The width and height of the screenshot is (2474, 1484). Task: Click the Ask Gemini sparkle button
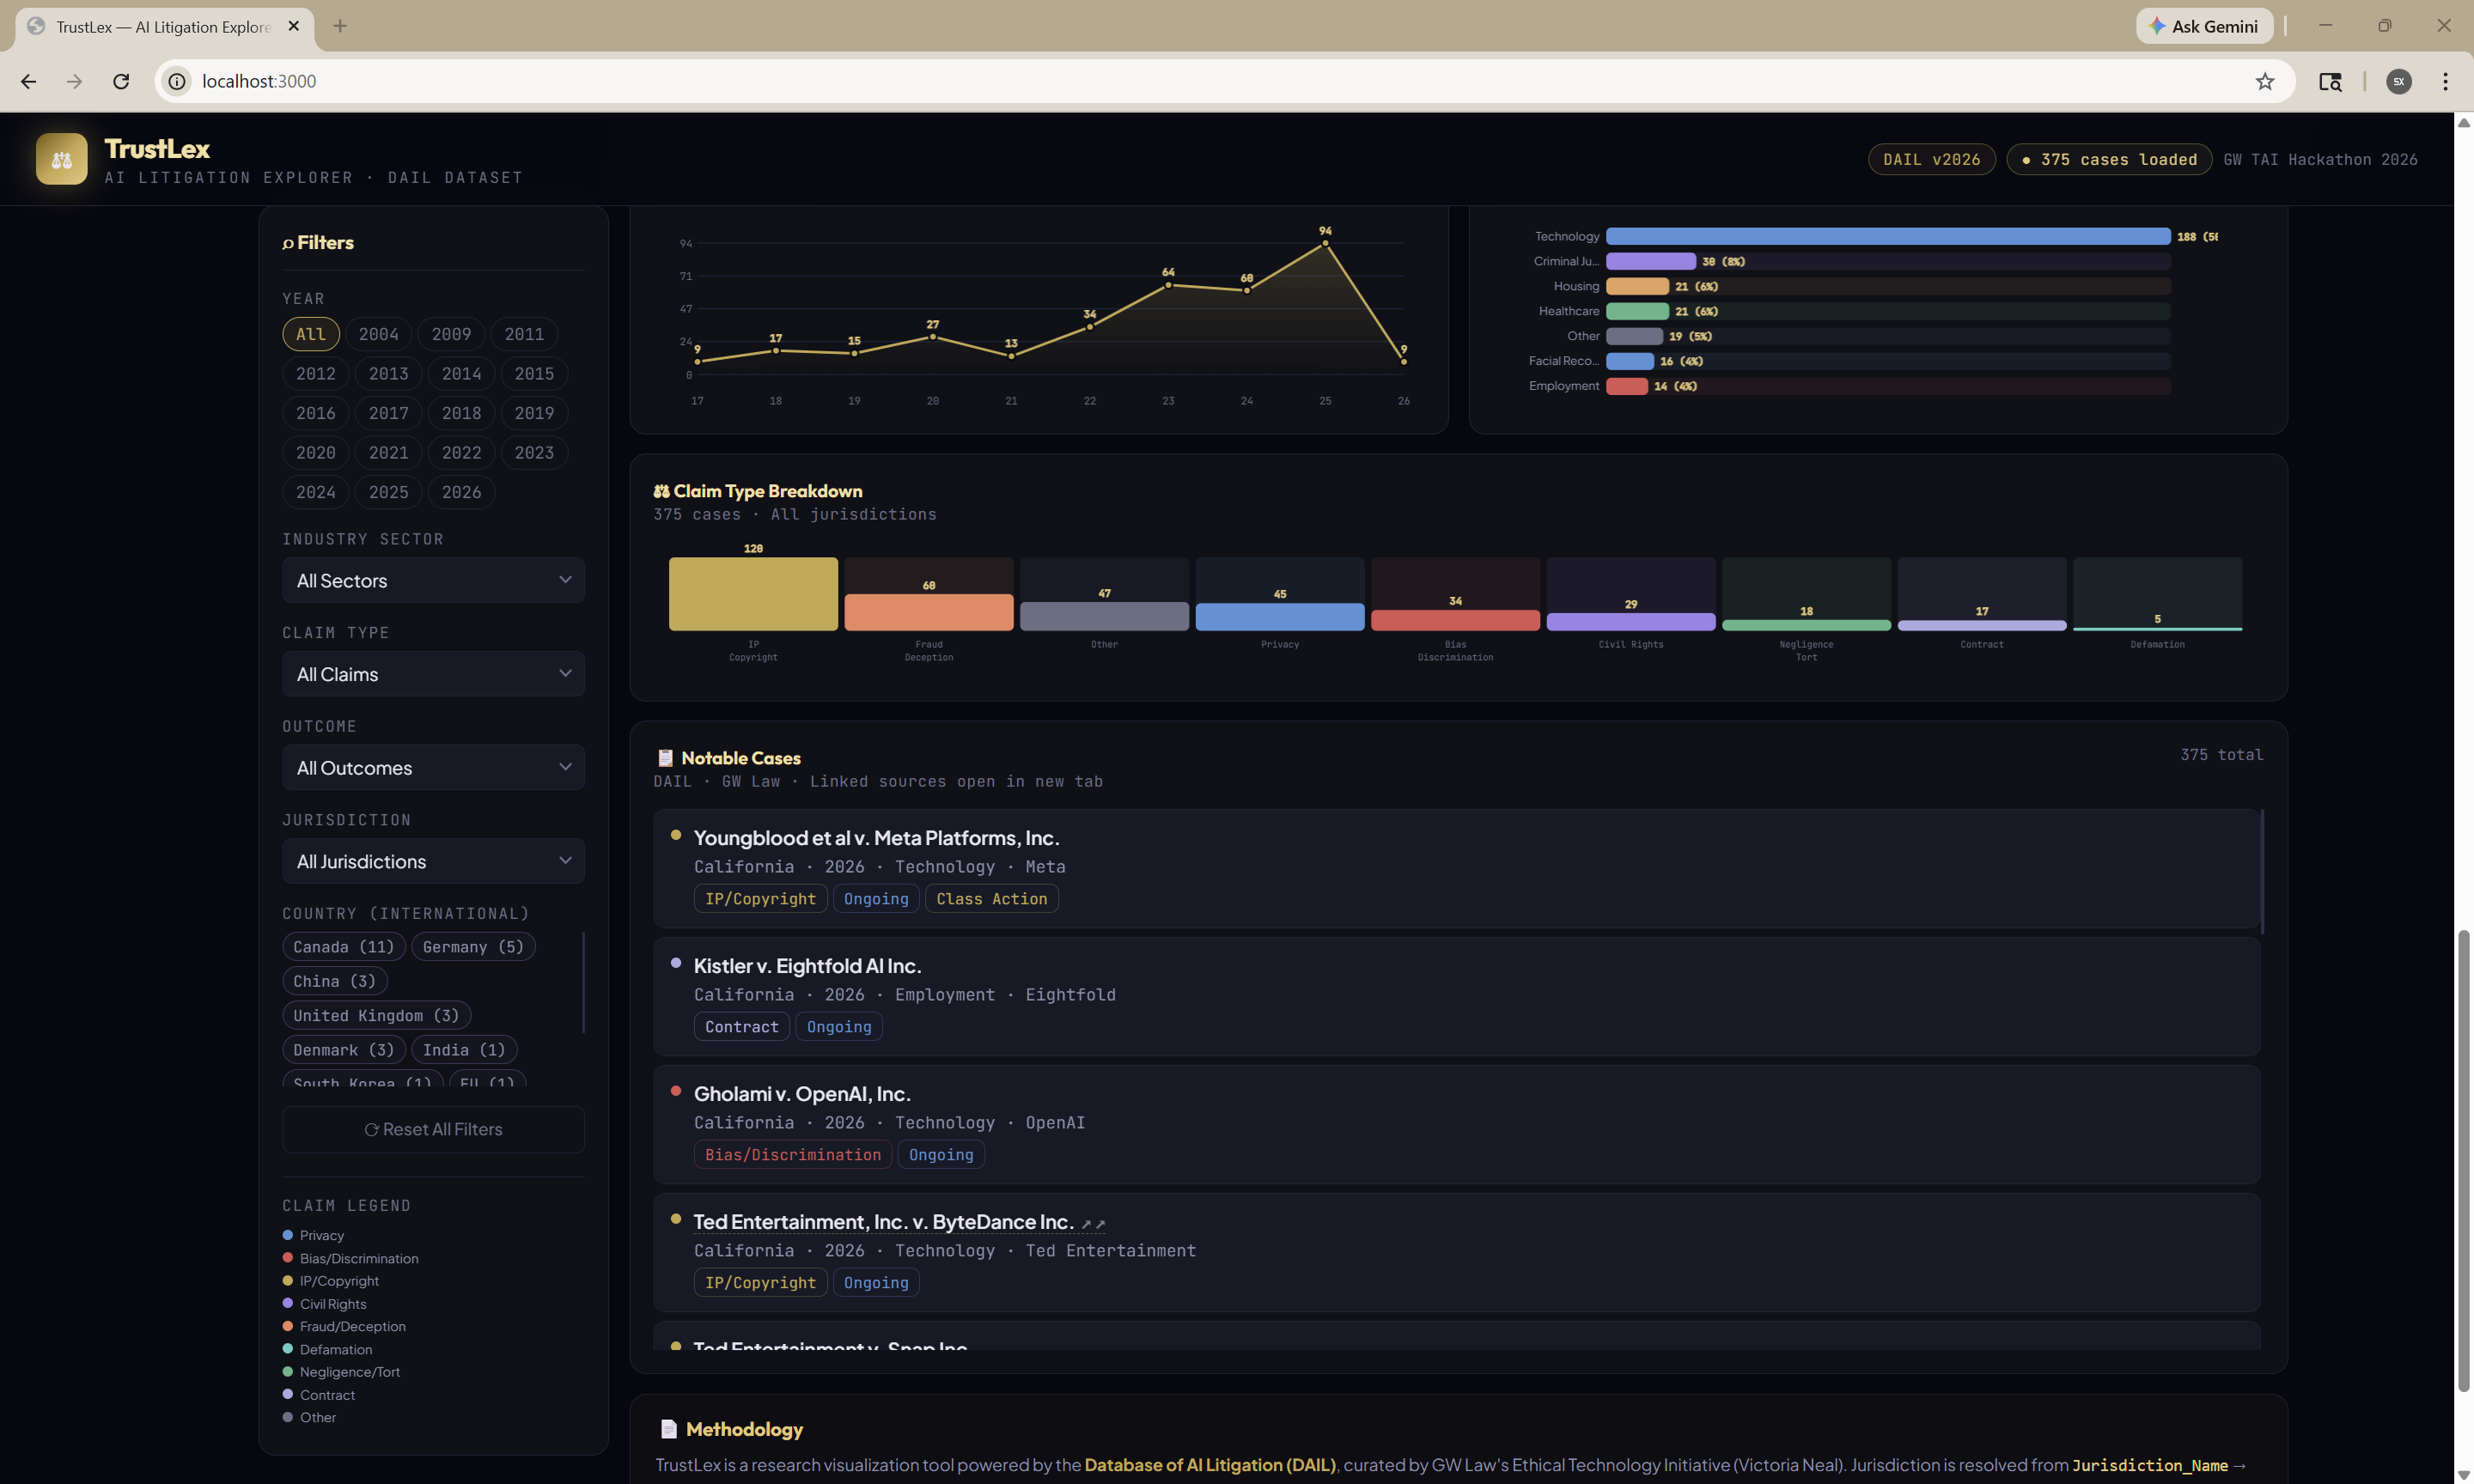point(2203,26)
